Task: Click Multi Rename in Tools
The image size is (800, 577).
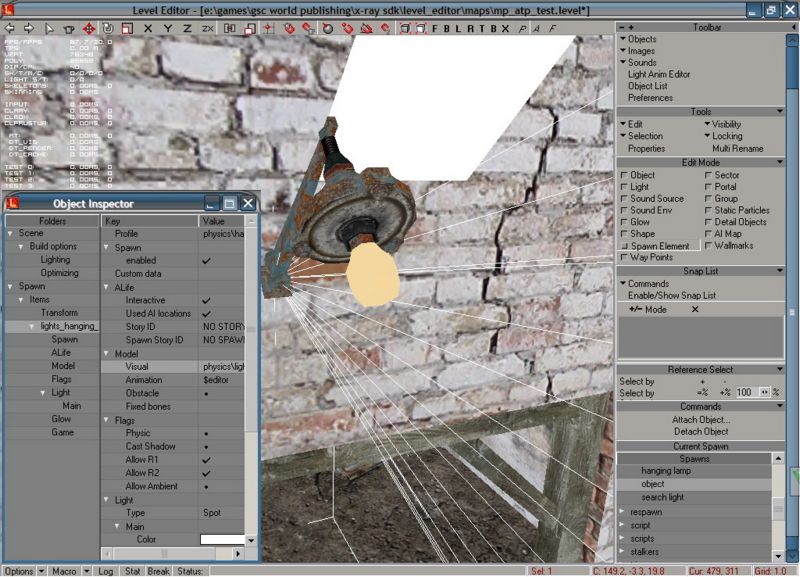Action: pyautogui.click(x=738, y=148)
